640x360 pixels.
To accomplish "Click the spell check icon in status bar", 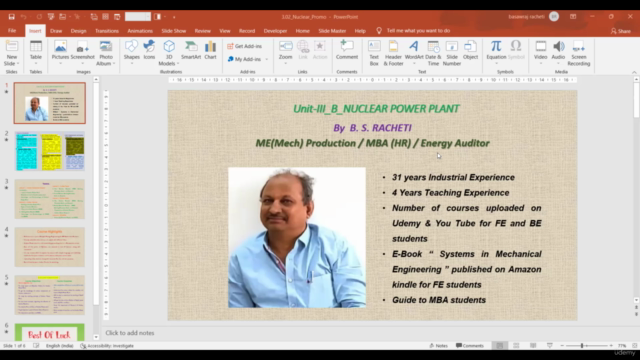I will pos(36,346).
